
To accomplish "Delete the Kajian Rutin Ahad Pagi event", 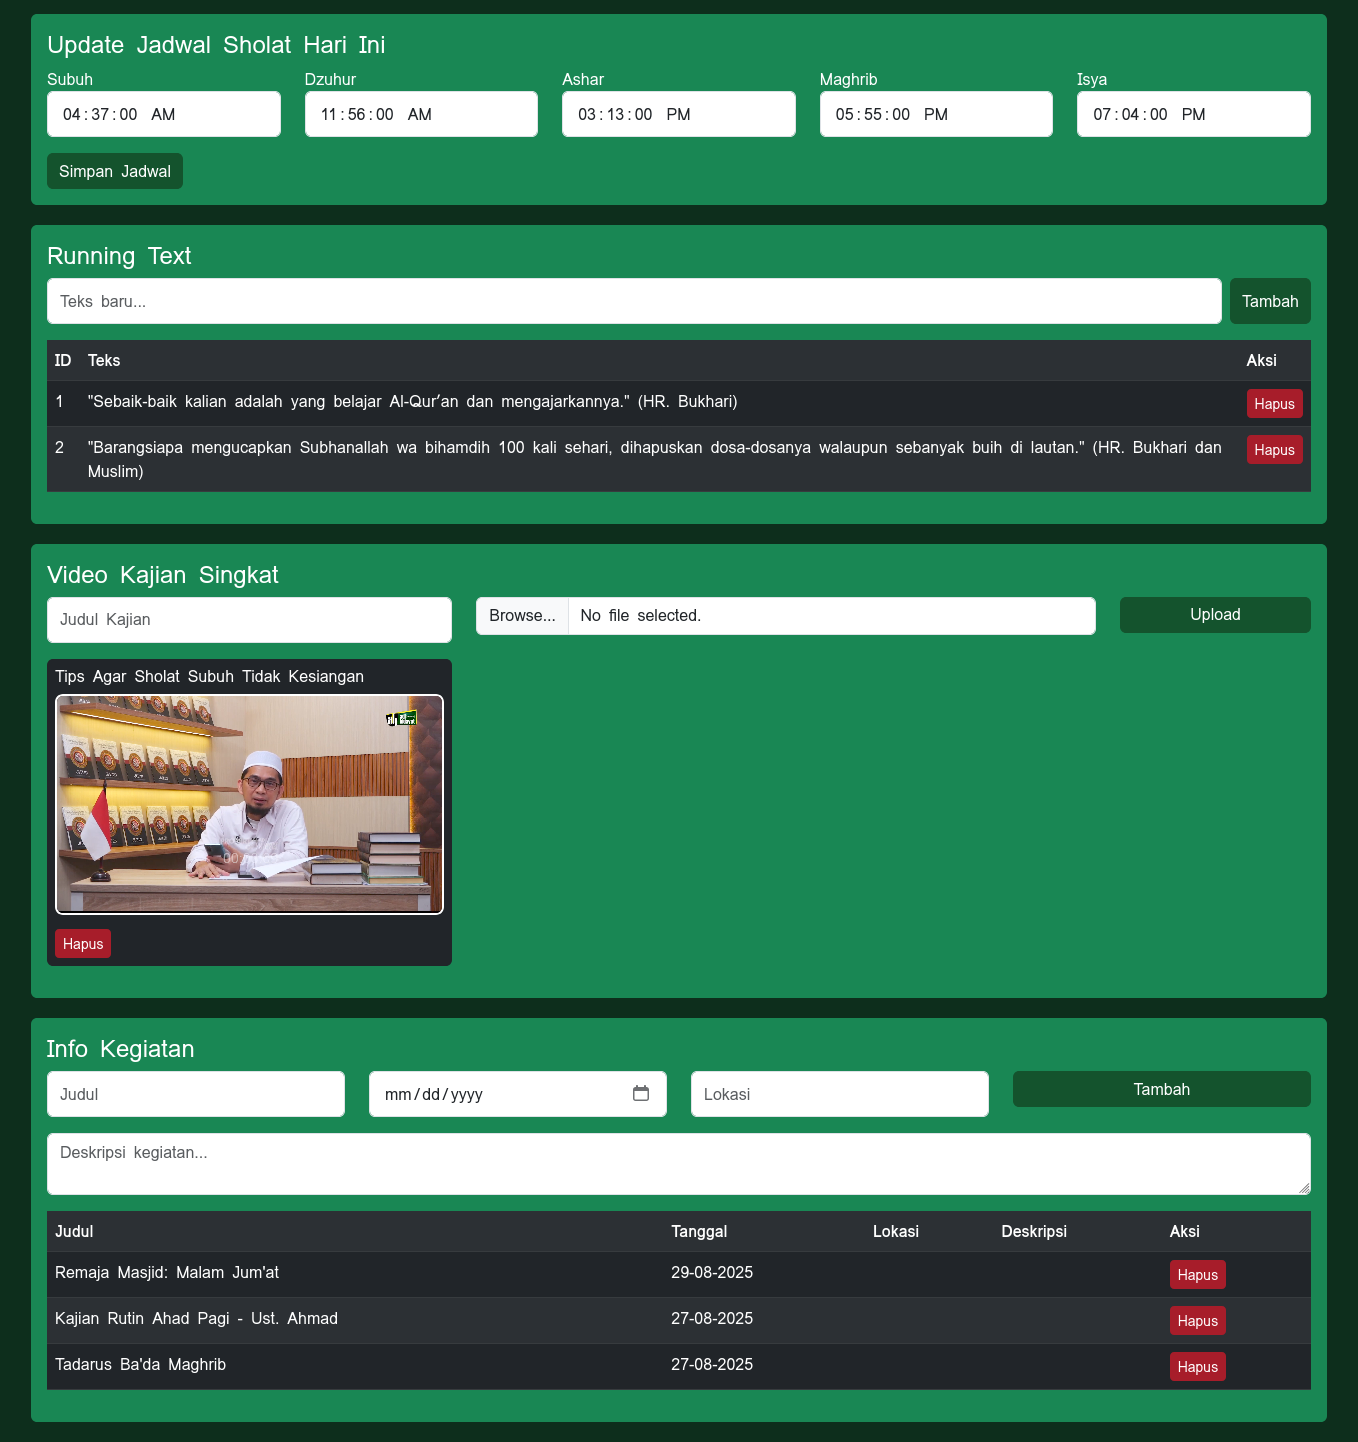I will coord(1197,1320).
